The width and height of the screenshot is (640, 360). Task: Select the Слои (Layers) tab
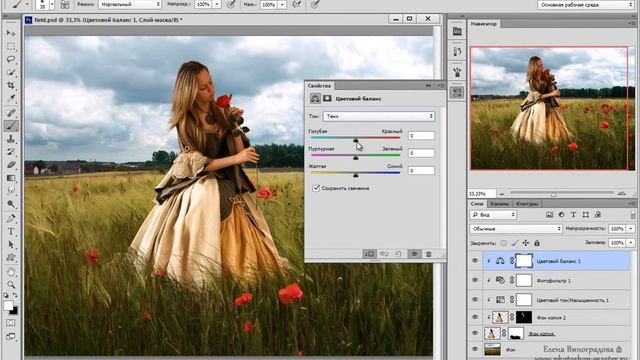point(477,204)
